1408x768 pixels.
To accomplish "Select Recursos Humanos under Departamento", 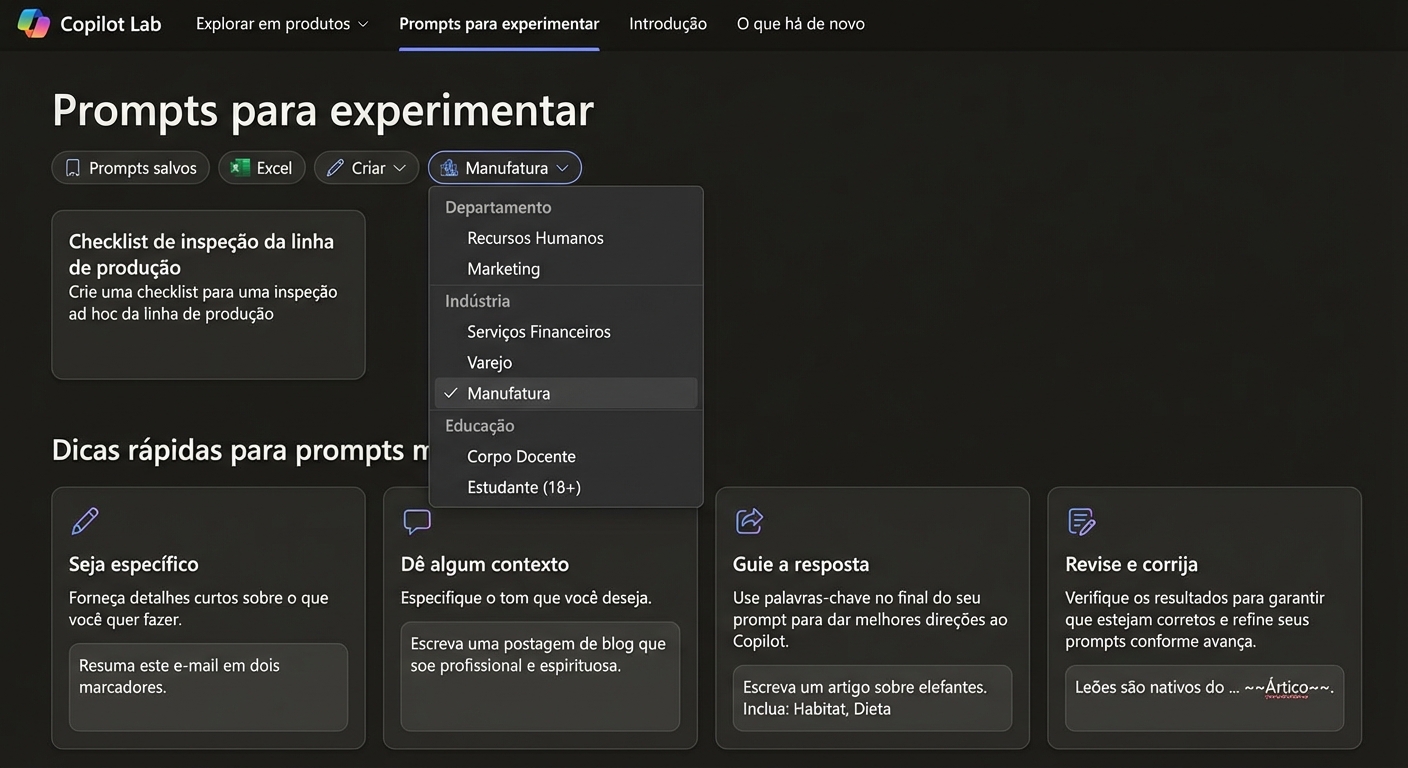I will click(x=535, y=237).
